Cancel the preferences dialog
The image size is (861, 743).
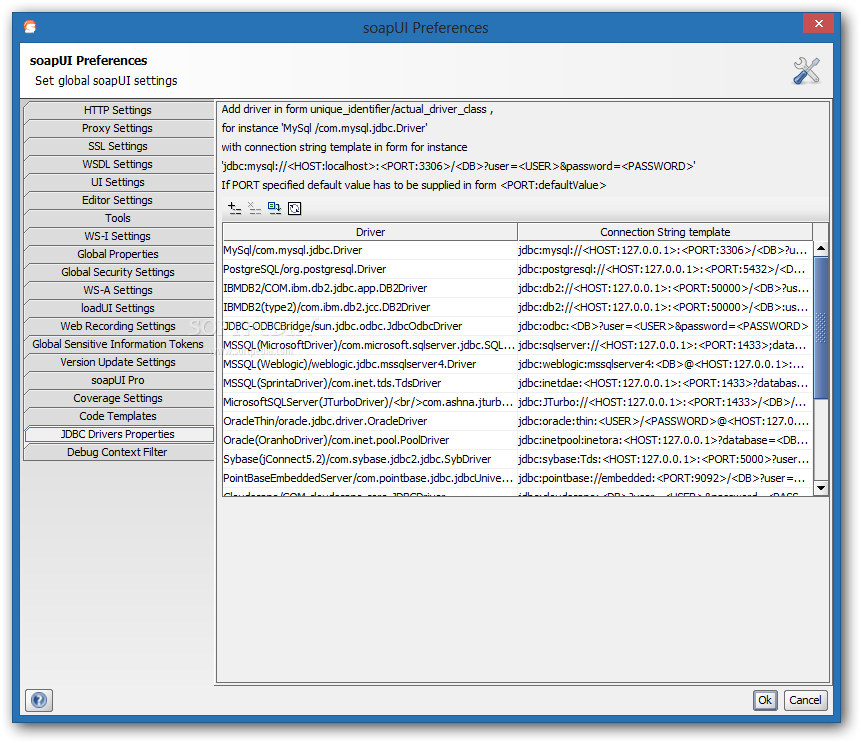tap(805, 700)
